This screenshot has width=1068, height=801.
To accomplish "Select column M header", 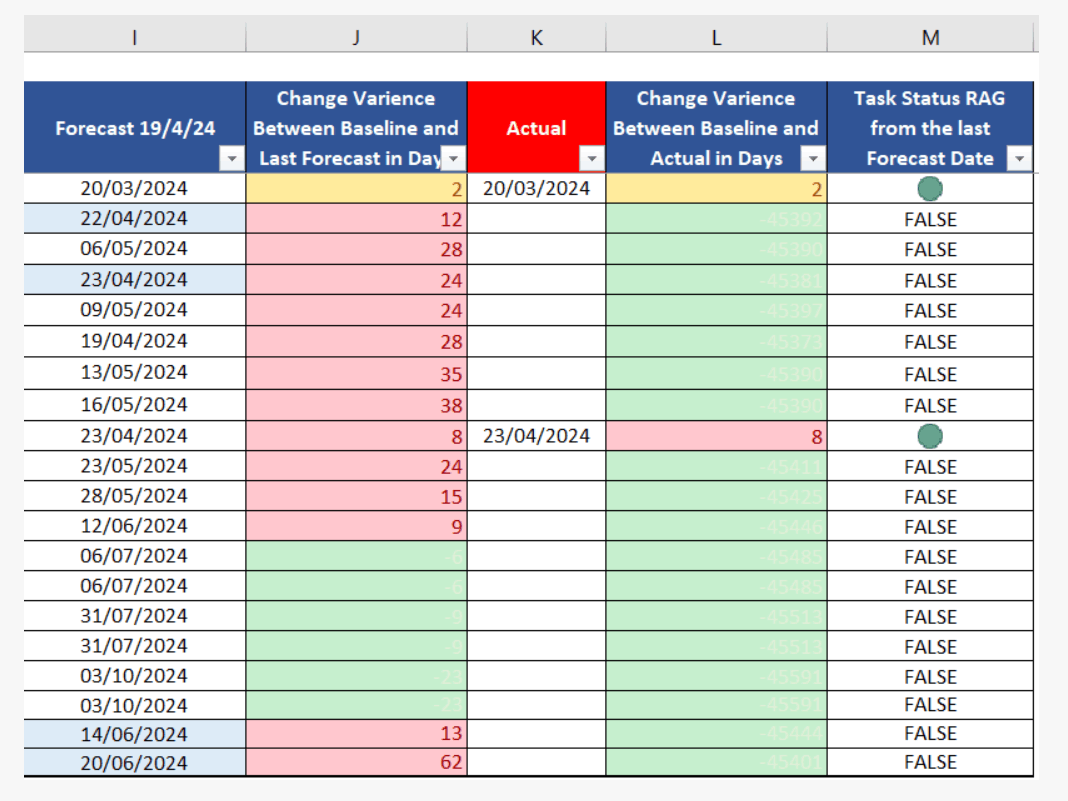I will click(x=930, y=37).
